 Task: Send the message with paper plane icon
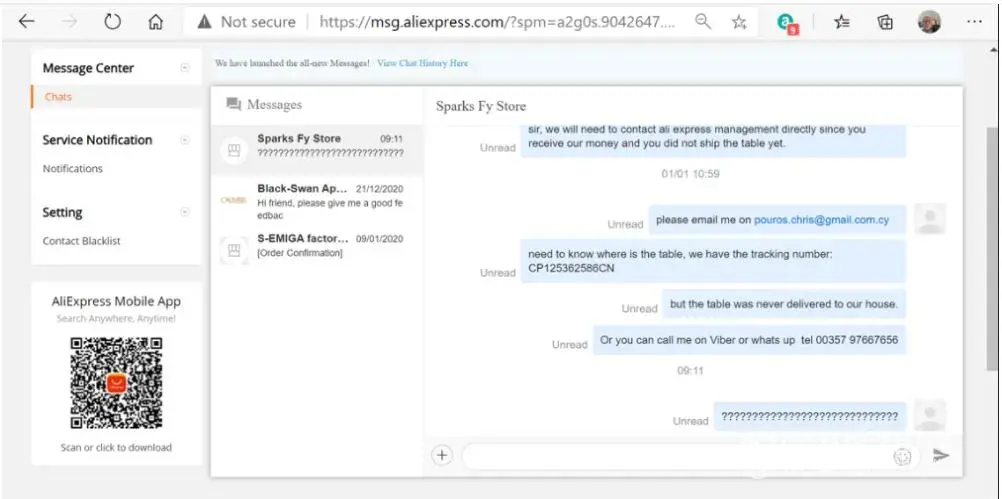tap(941, 456)
